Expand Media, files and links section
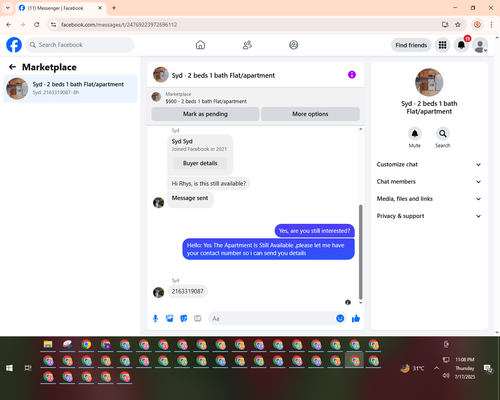Screen dimensions: 500x400 click(x=429, y=199)
